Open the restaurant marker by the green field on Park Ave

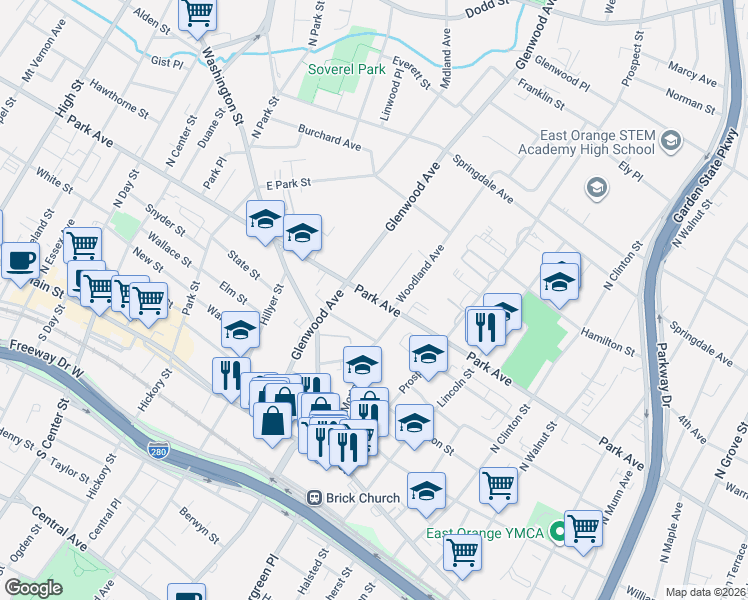[x=486, y=328]
